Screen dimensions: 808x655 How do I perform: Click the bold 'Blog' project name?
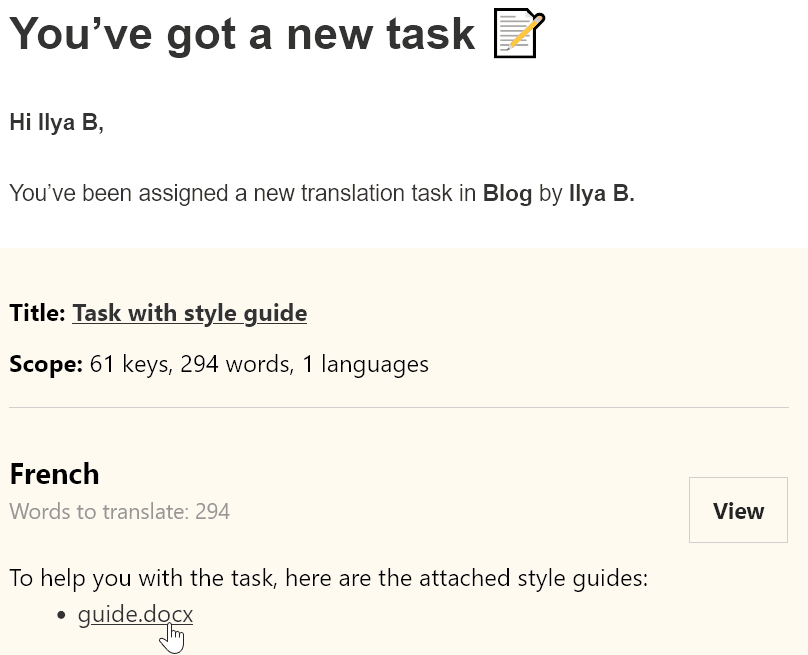pos(507,194)
